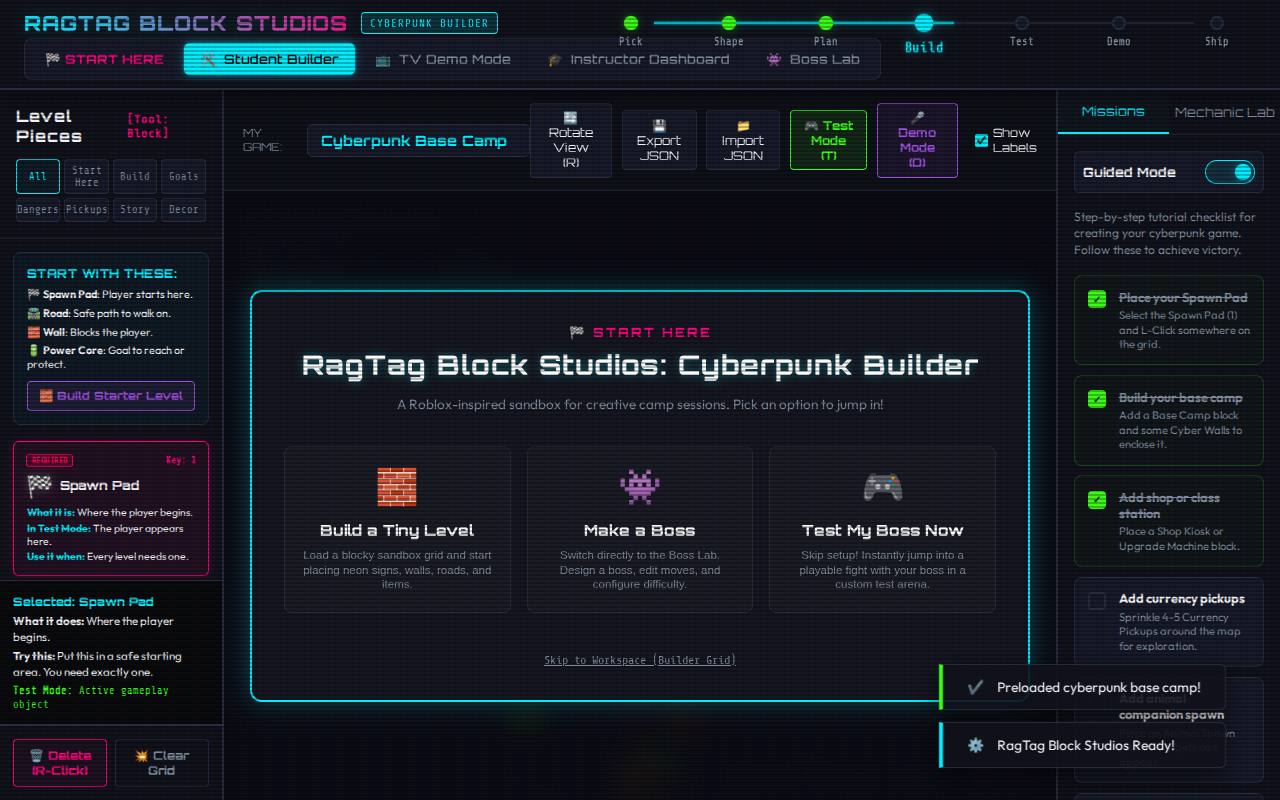This screenshot has width=1280, height=800.
Task: Click the Plan progress step dot
Action: tap(825, 23)
